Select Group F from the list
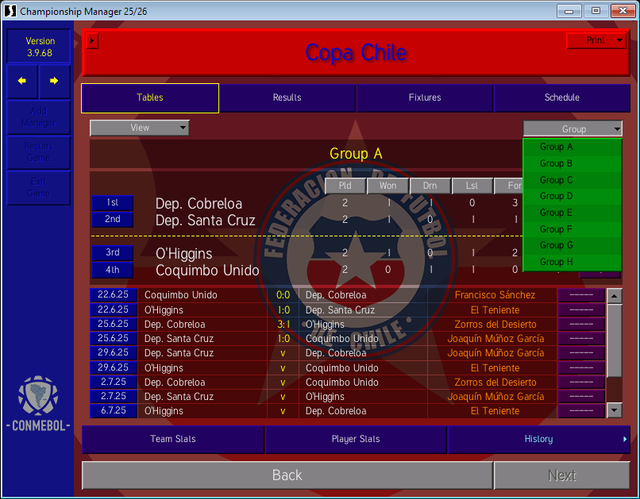 pos(572,229)
